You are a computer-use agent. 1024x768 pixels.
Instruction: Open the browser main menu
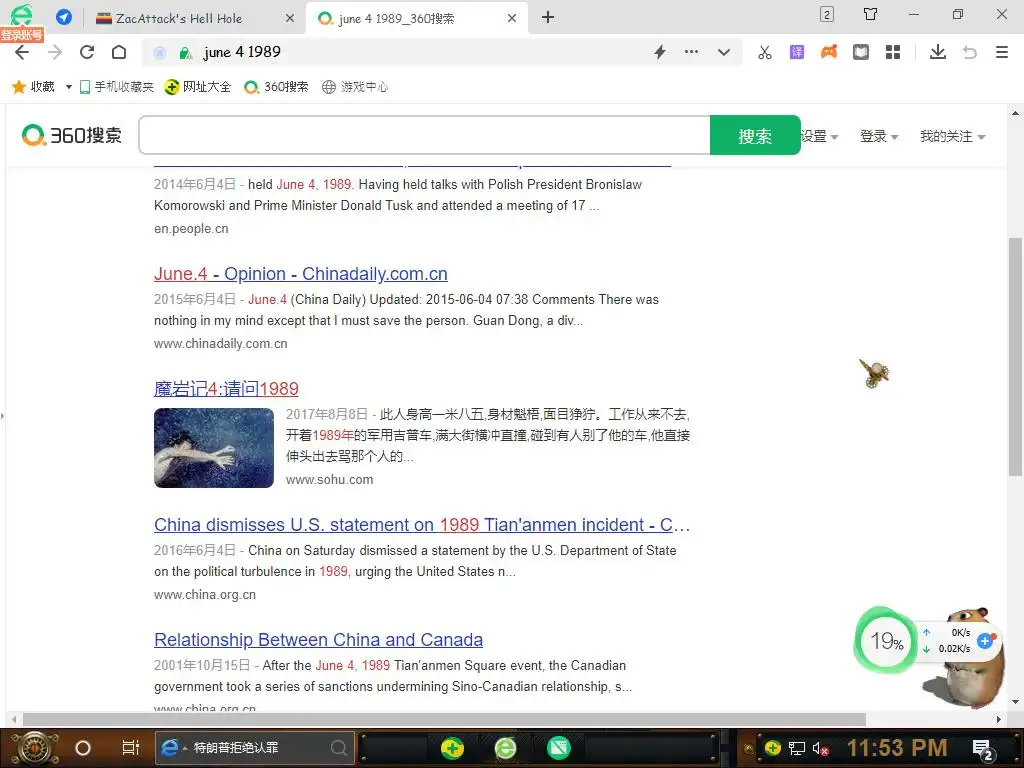click(x=1002, y=52)
